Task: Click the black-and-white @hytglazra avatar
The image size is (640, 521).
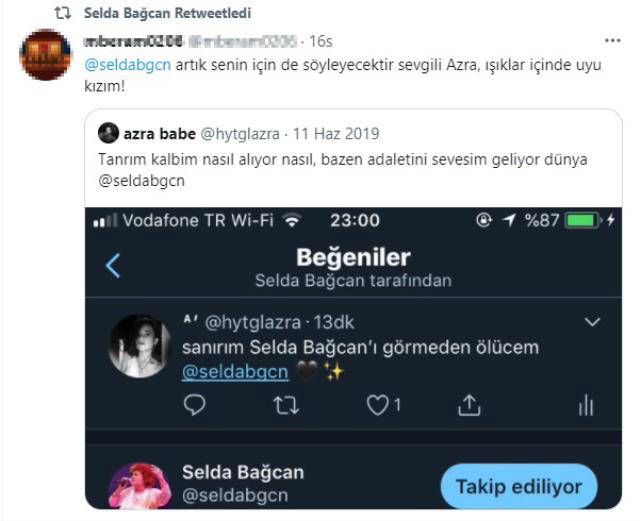Action: click(x=139, y=346)
